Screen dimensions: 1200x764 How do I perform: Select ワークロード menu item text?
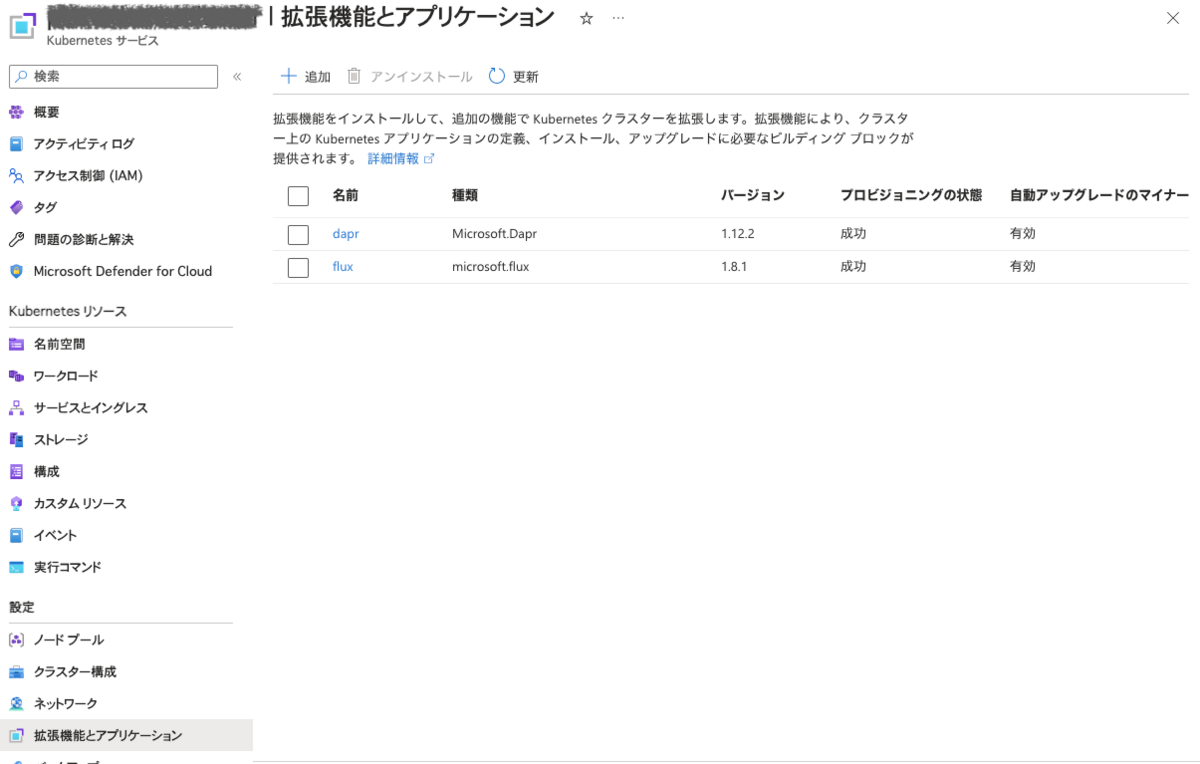tap(66, 376)
